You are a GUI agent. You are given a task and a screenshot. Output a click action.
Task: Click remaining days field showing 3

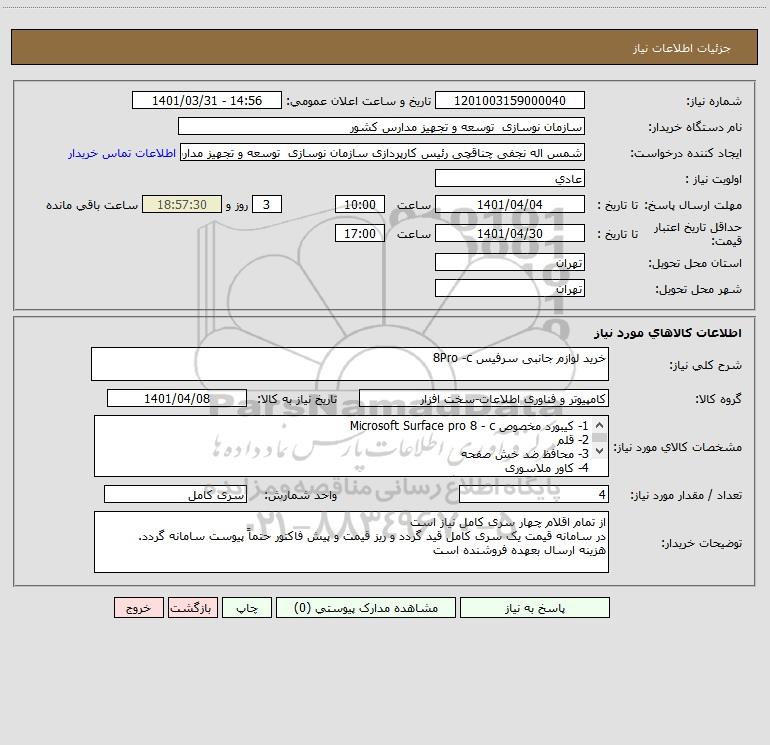click(267, 204)
